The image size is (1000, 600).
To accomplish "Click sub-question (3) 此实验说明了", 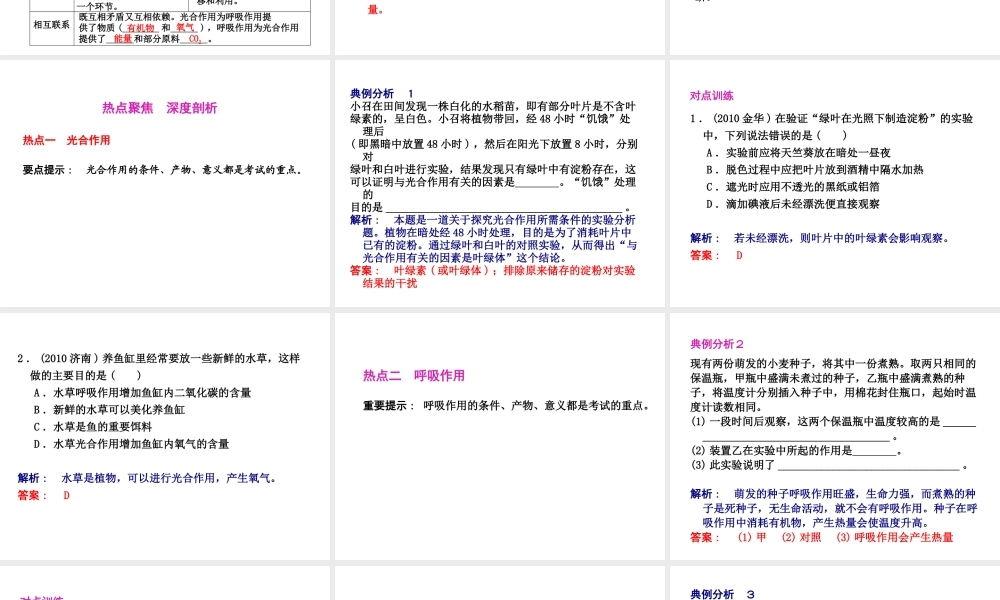I will [x=829, y=465].
